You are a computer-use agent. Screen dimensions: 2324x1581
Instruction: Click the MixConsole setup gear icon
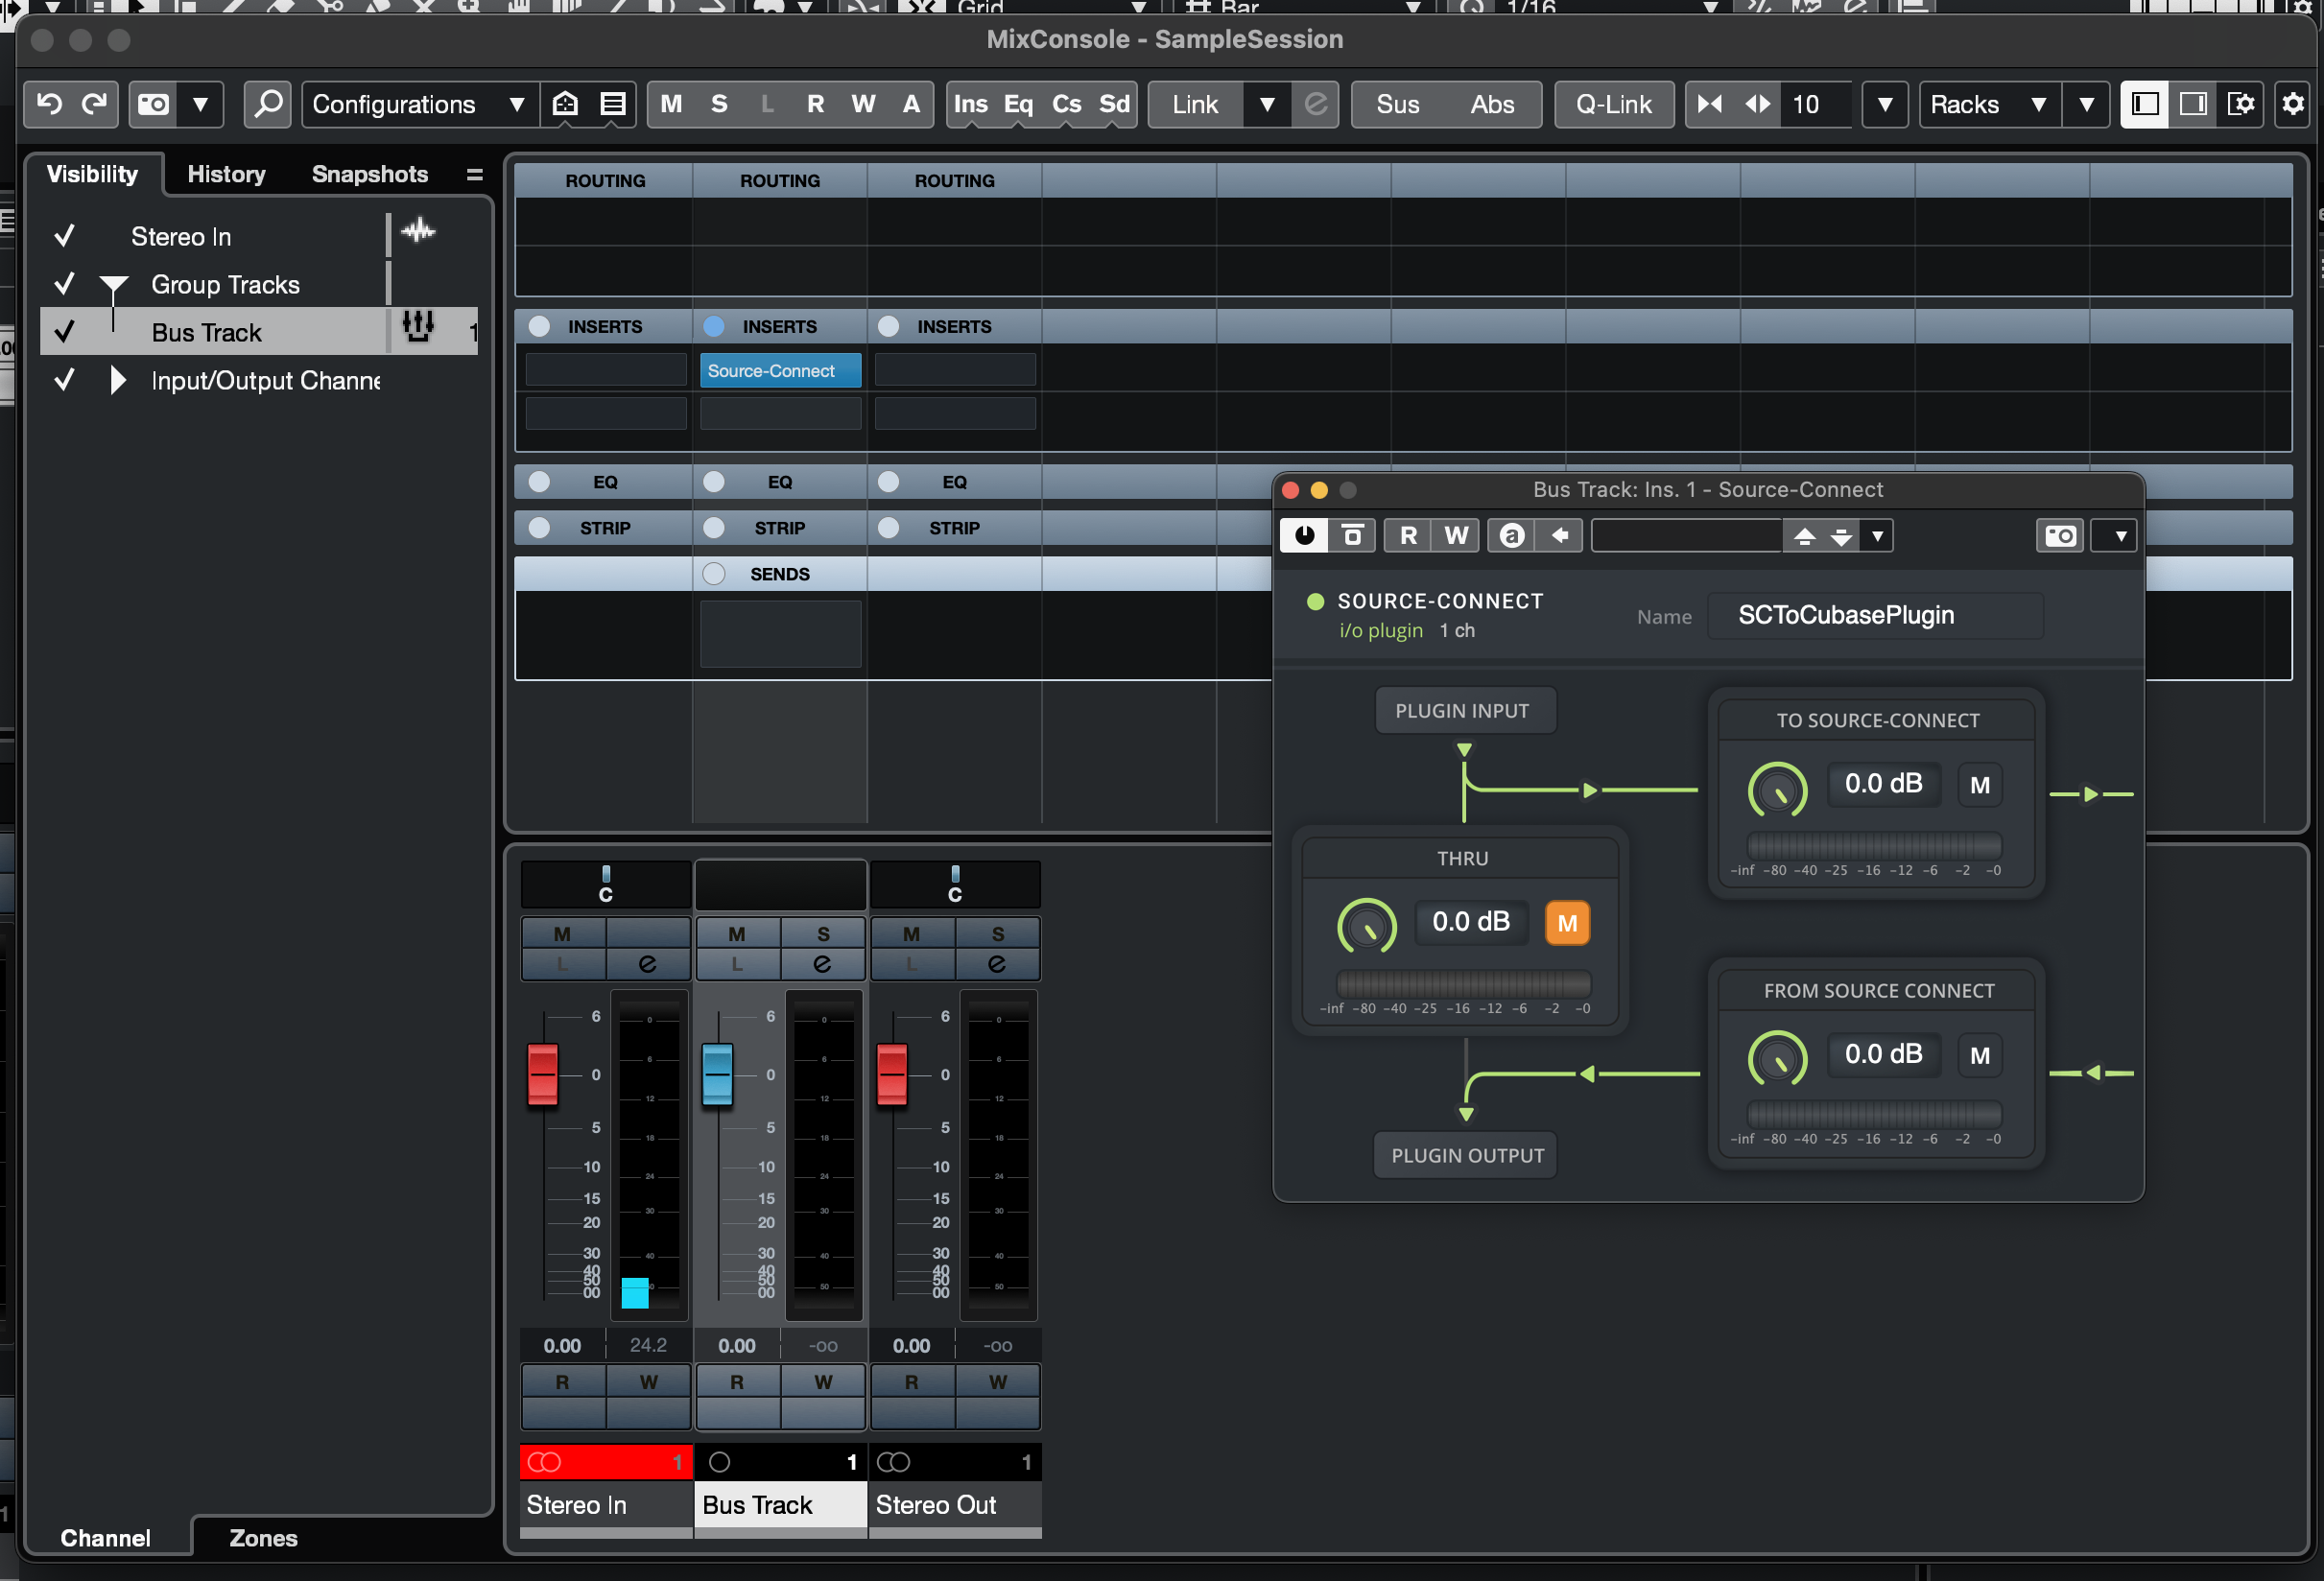(2292, 104)
